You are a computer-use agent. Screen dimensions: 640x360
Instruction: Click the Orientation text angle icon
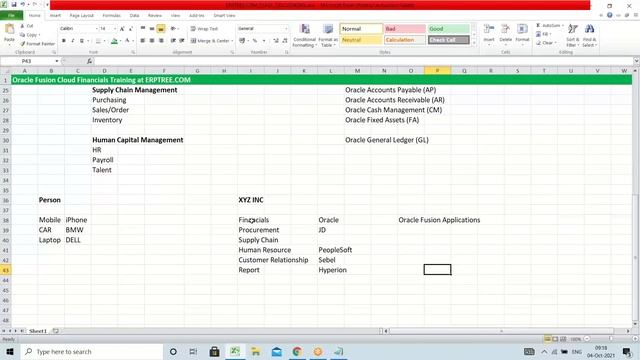pos(173,29)
